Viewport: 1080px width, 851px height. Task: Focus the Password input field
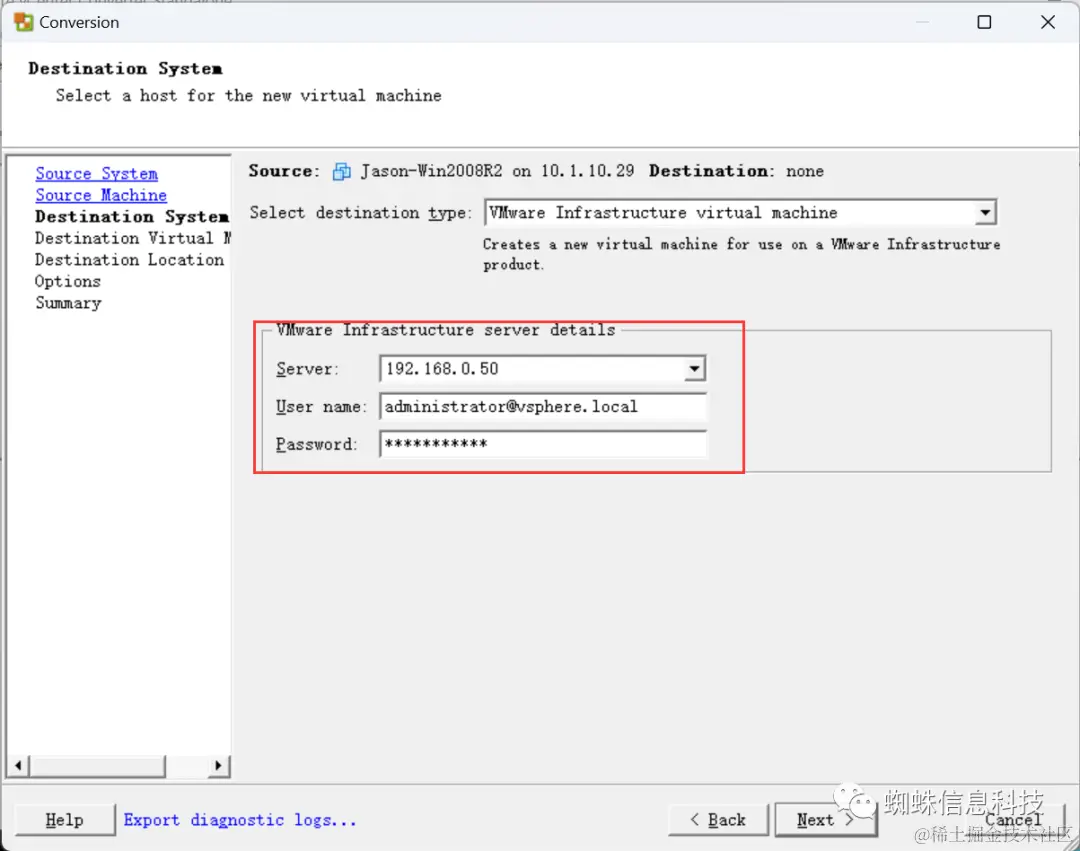tap(543, 444)
